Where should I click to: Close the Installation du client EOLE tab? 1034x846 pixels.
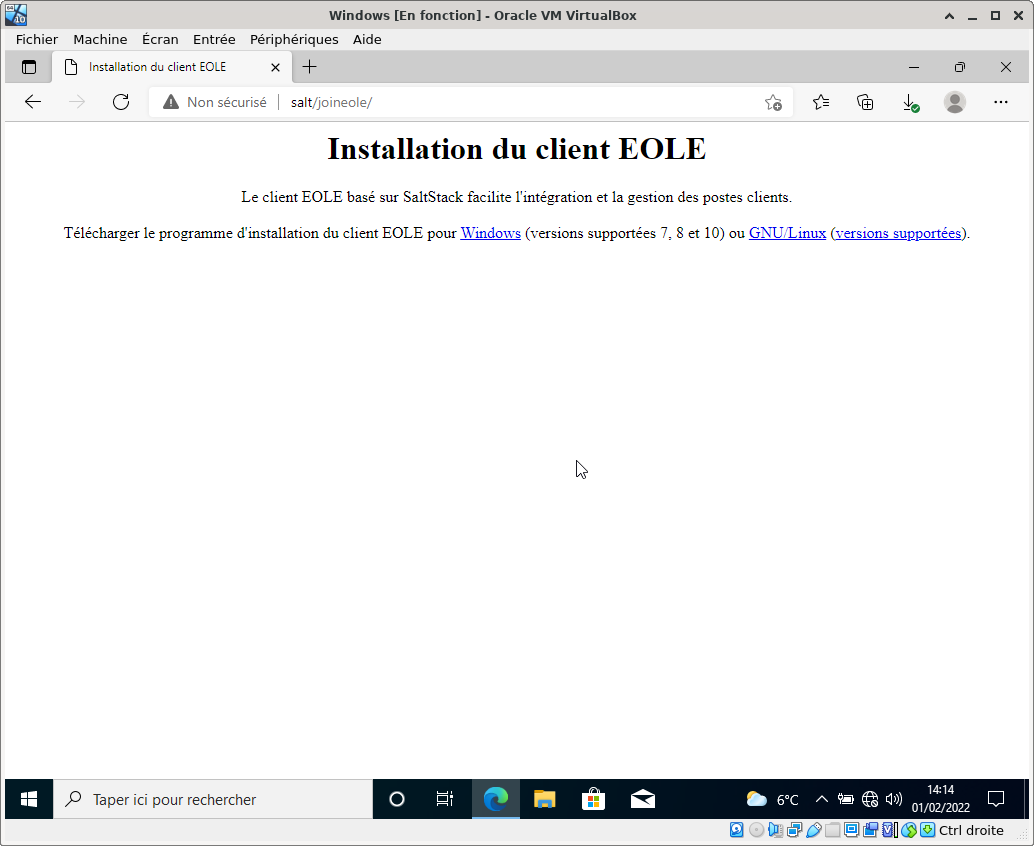point(276,67)
